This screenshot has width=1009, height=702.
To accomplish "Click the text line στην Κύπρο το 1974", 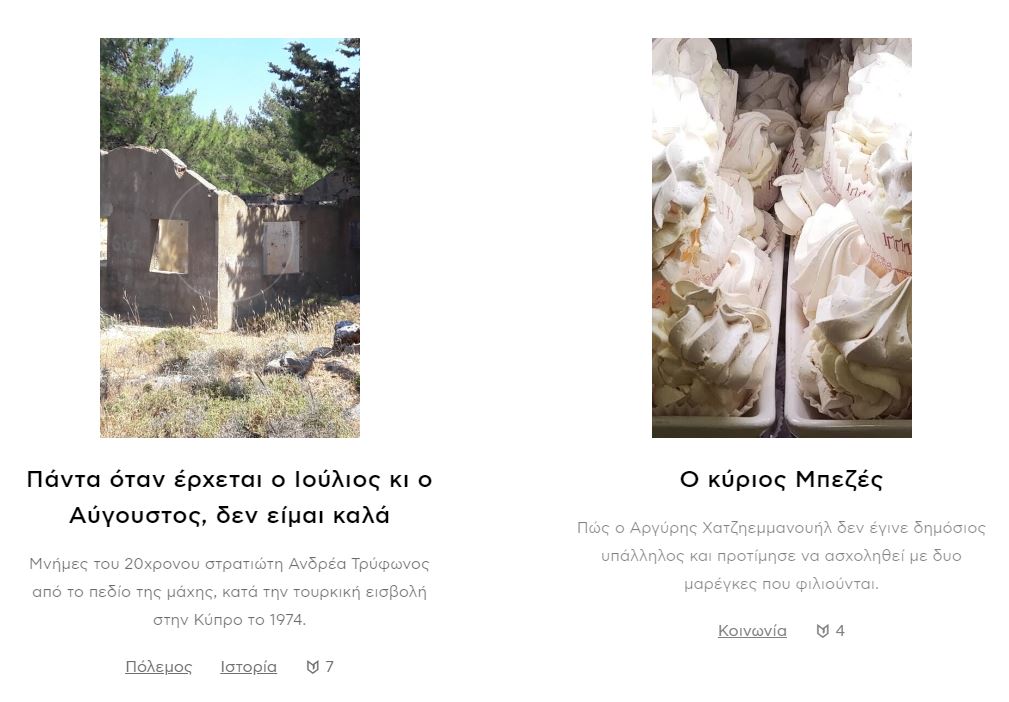I will click(230, 620).
